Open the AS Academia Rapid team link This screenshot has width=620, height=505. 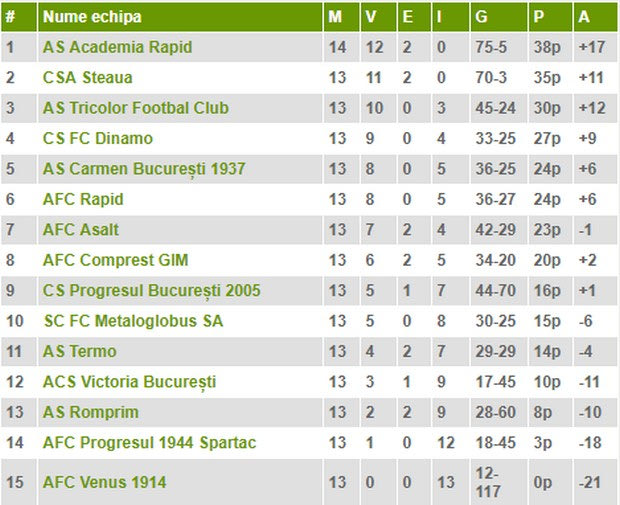coord(117,47)
